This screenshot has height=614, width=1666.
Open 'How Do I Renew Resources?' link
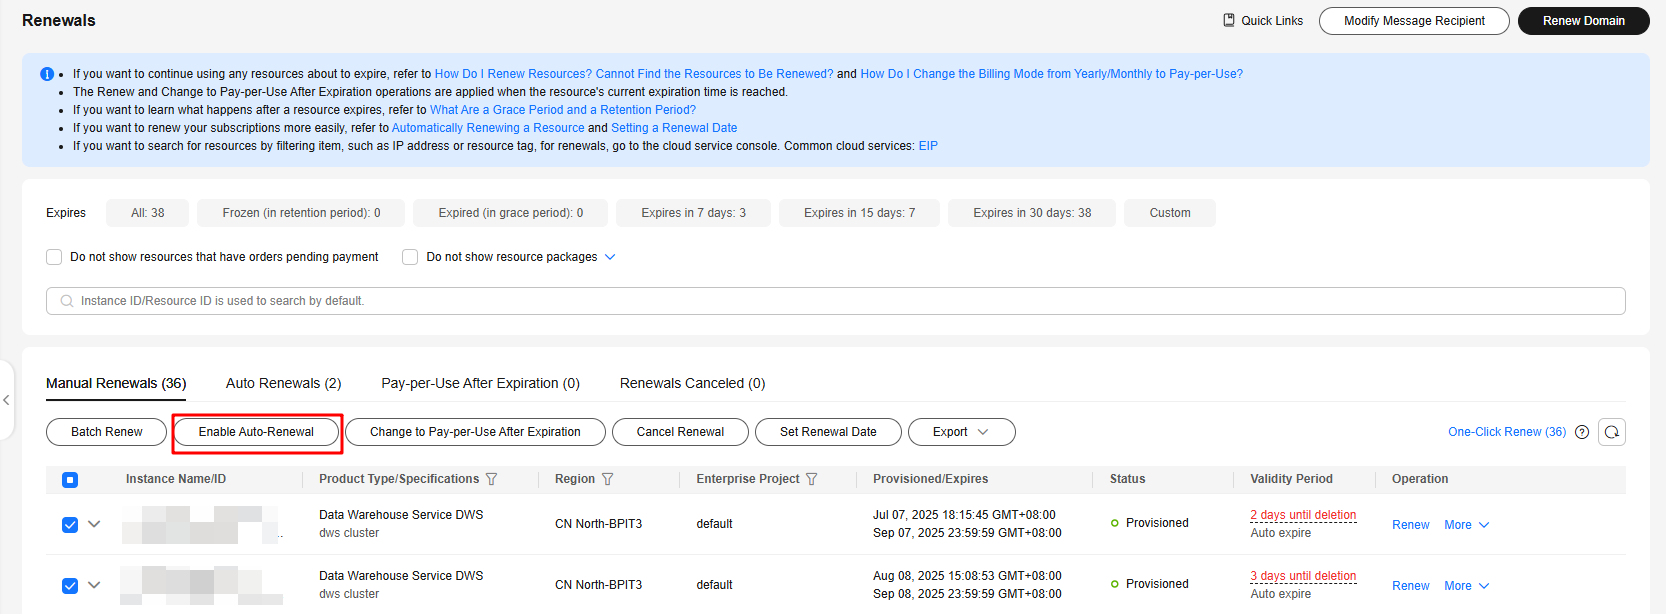tap(634, 74)
